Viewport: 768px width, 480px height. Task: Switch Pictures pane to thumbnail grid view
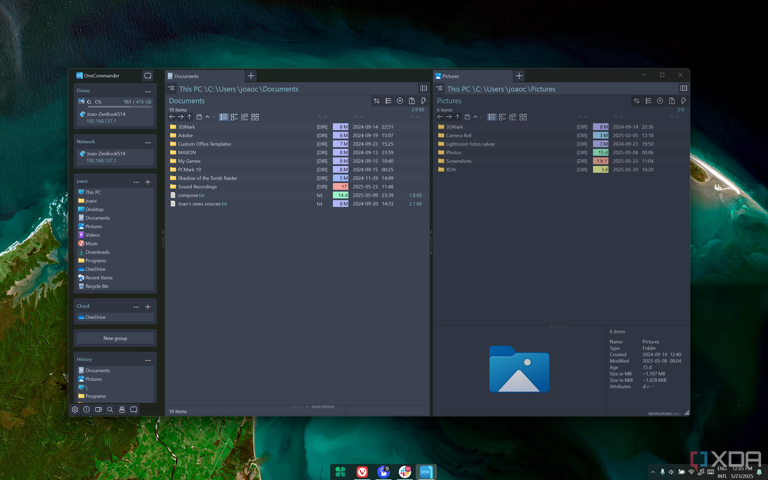[x=523, y=117]
